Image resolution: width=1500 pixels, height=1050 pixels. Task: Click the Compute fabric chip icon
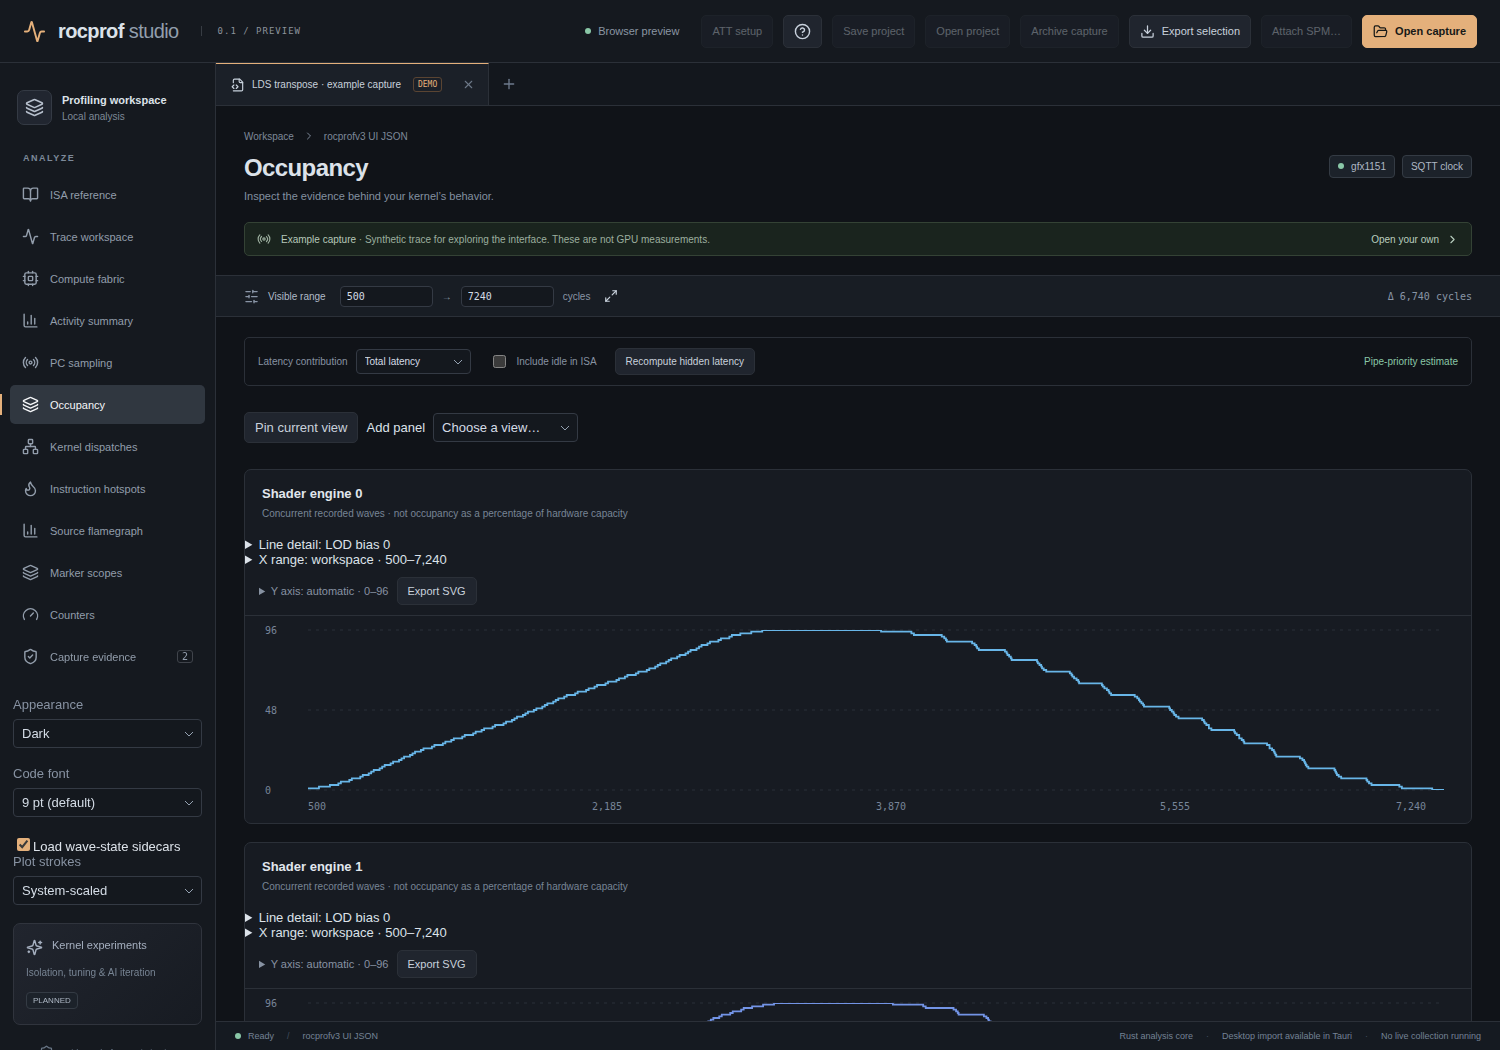(x=30, y=279)
